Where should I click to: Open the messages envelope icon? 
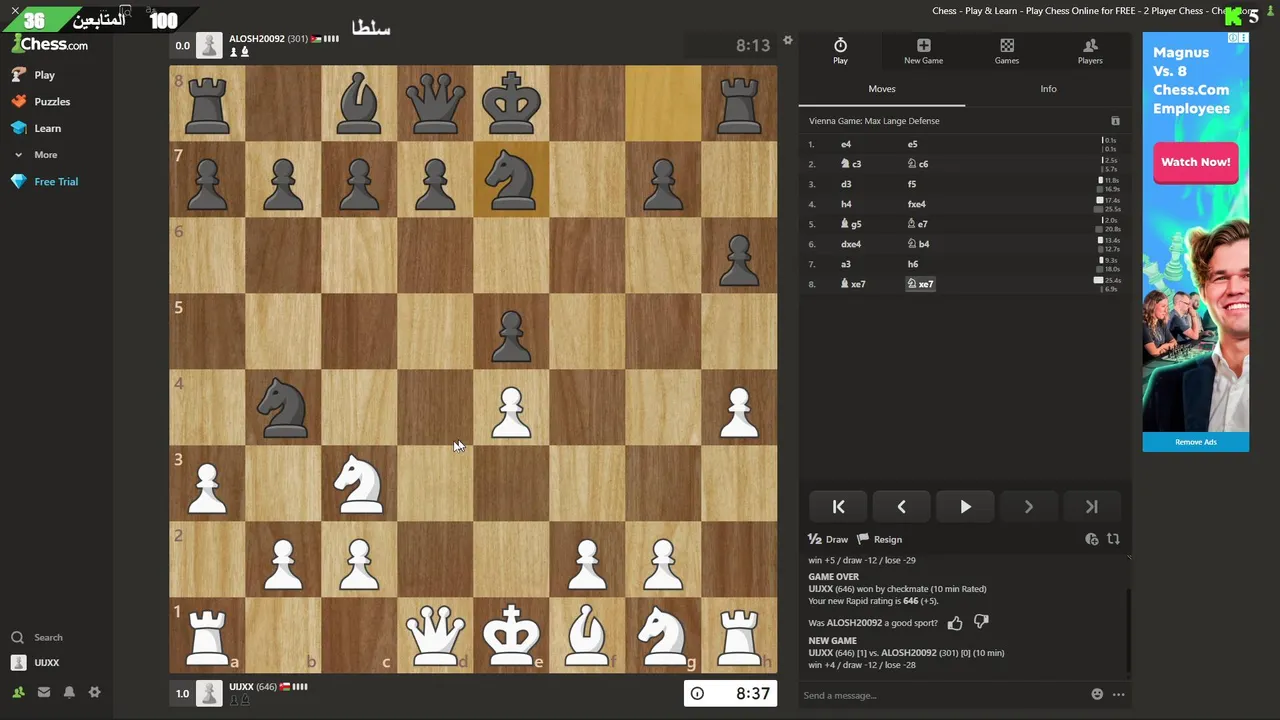click(x=44, y=692)
